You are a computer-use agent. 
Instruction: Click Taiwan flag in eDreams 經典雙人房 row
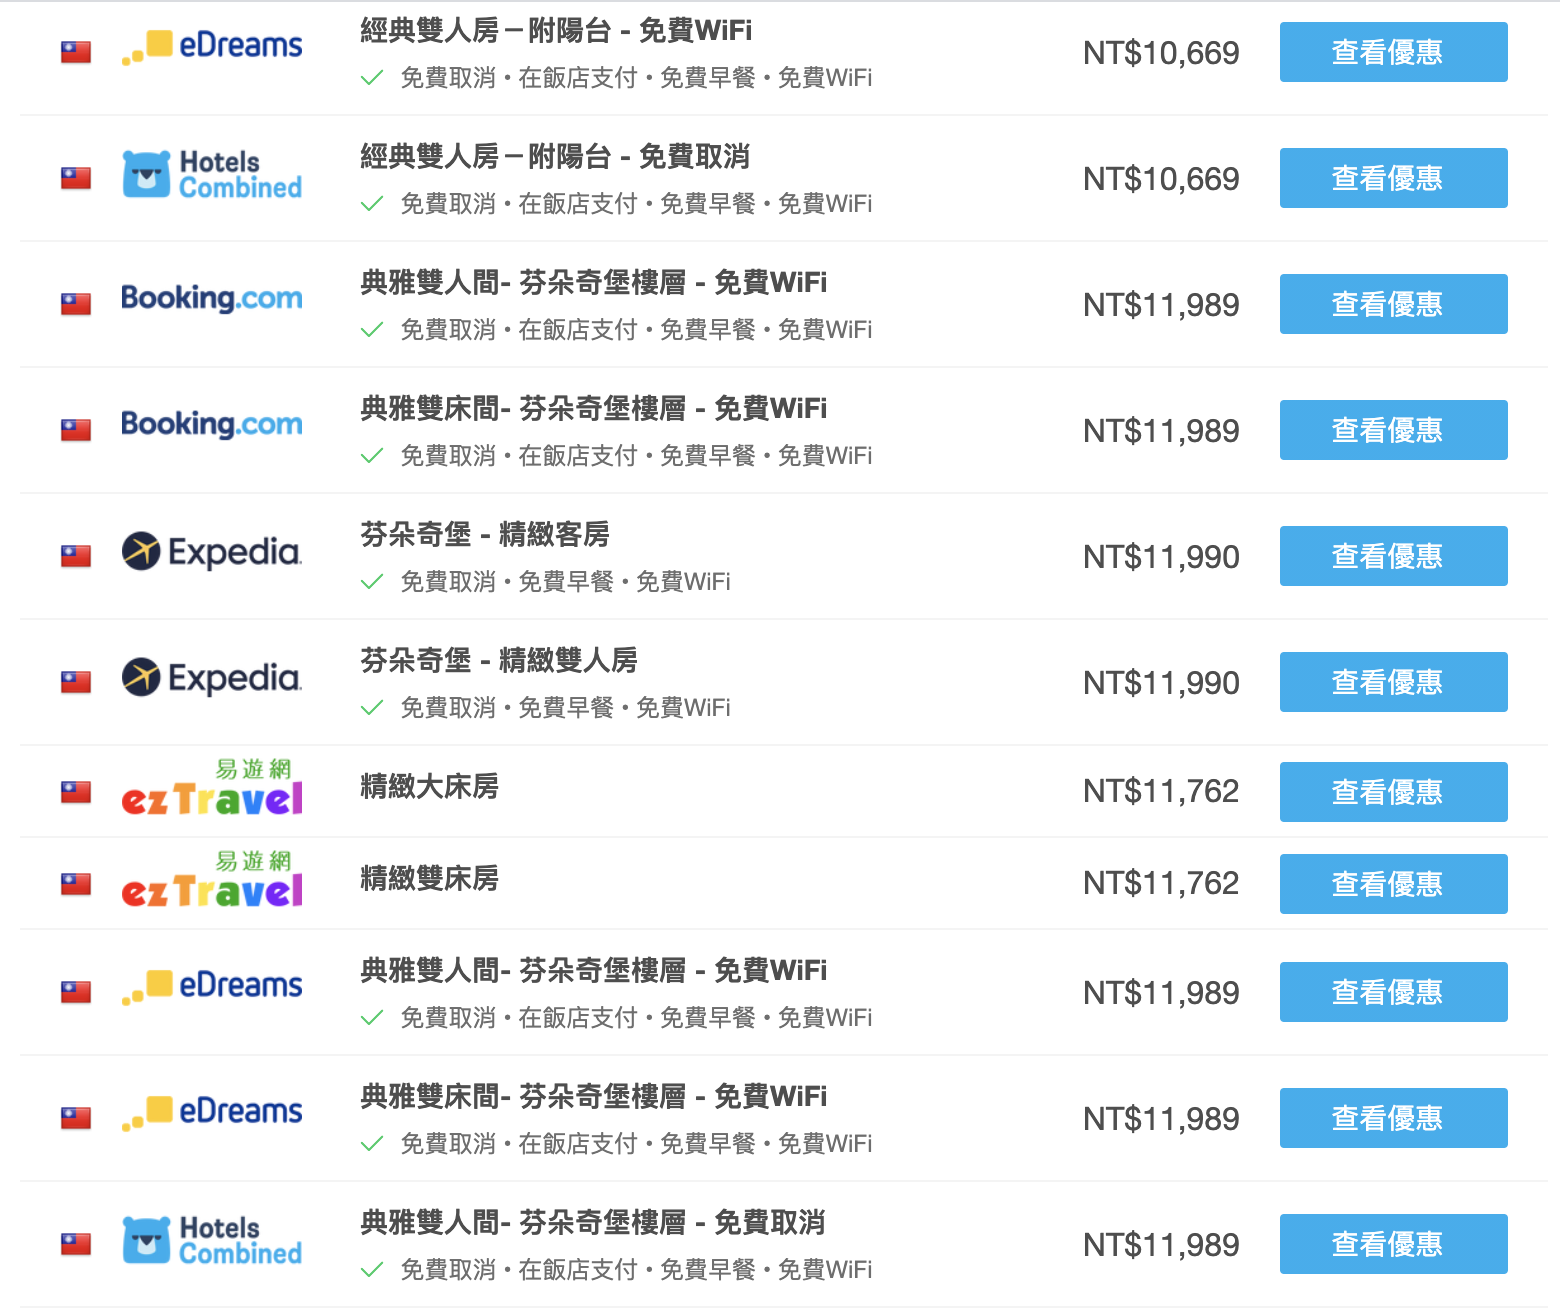tap(76, 52)
